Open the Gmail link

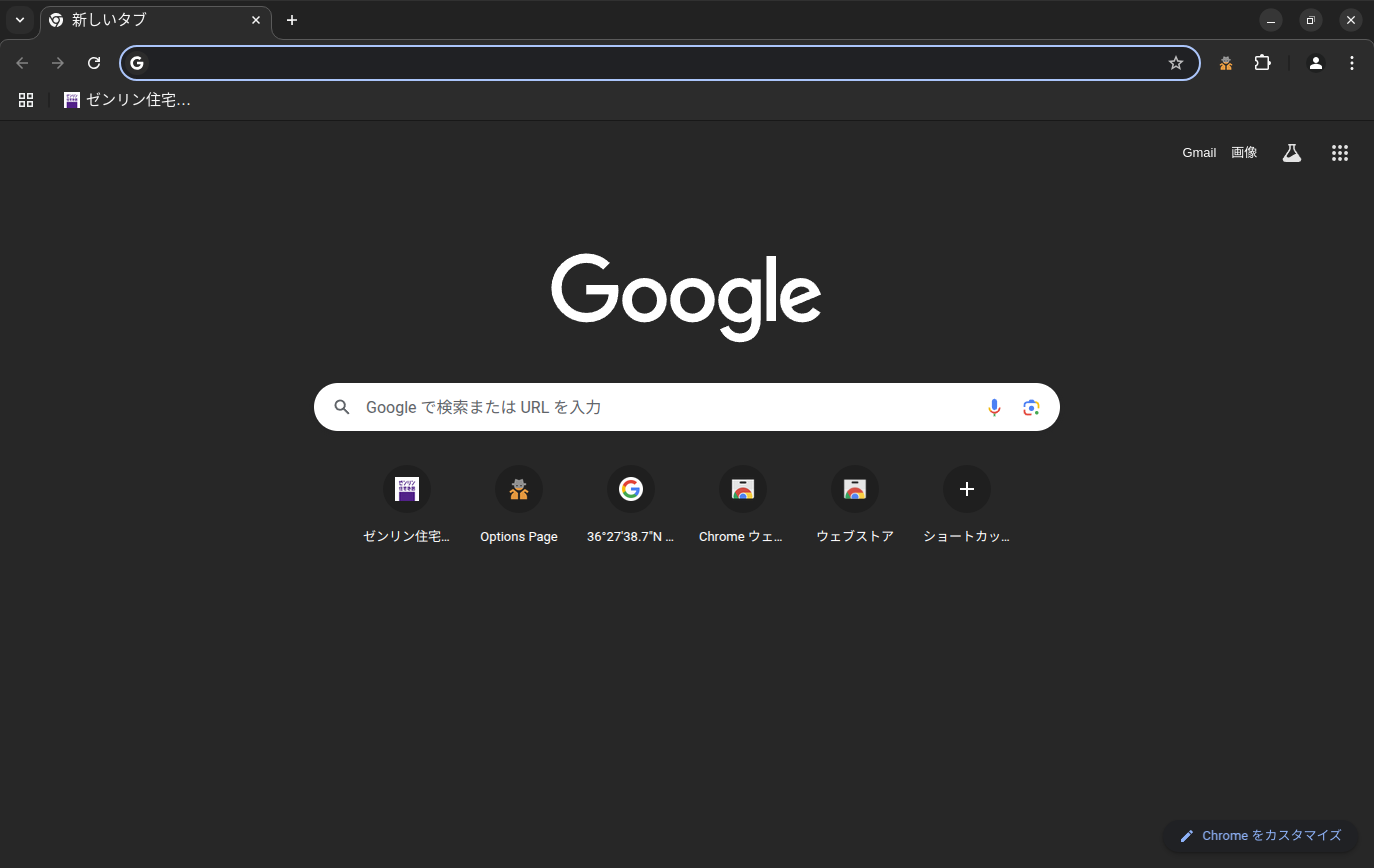point(1199,153)
